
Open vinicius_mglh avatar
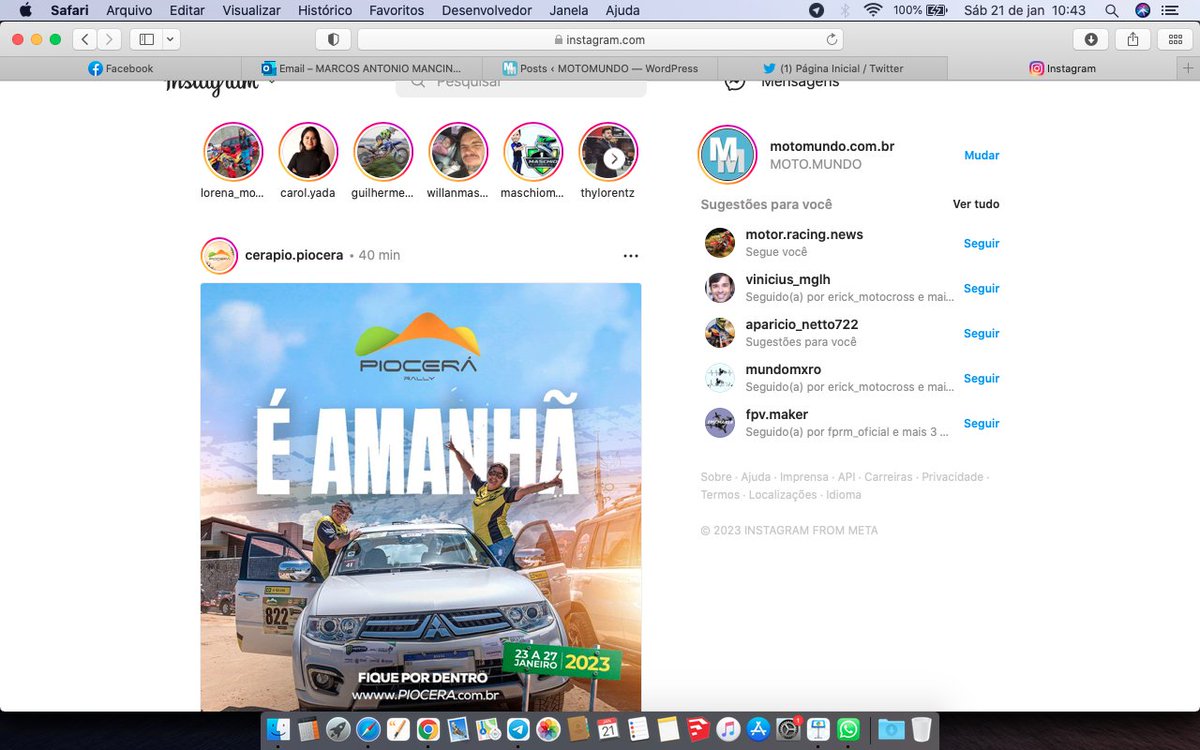click(720, 288)
